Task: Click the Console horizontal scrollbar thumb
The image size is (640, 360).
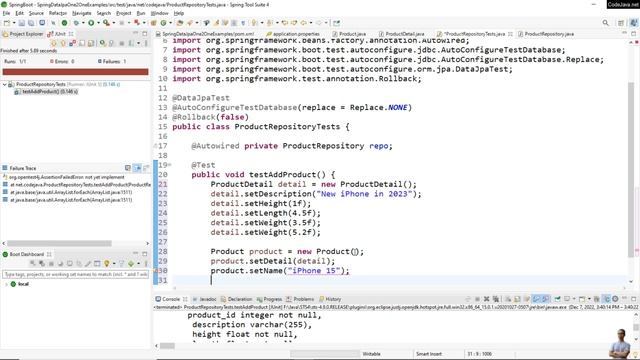Action: (x=167, y=346)
